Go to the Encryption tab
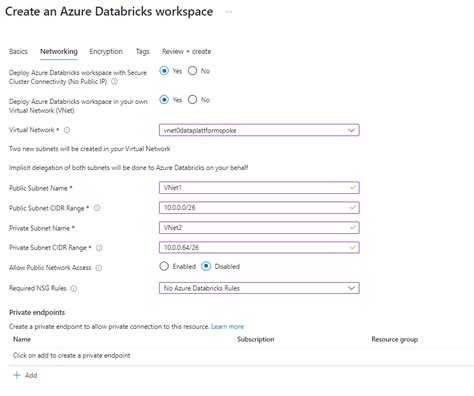Image resolution: width=474 pixels, height=396 pixels. pyautogui.click(x=106, y=51)
